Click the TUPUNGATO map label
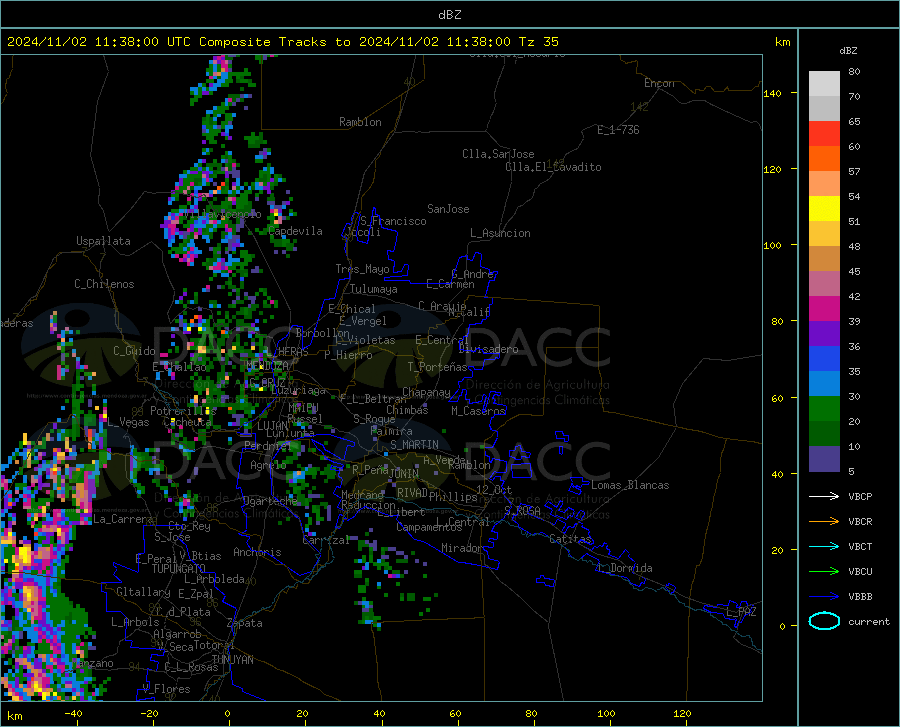The image size is (900, 727). tap(179, 569)
